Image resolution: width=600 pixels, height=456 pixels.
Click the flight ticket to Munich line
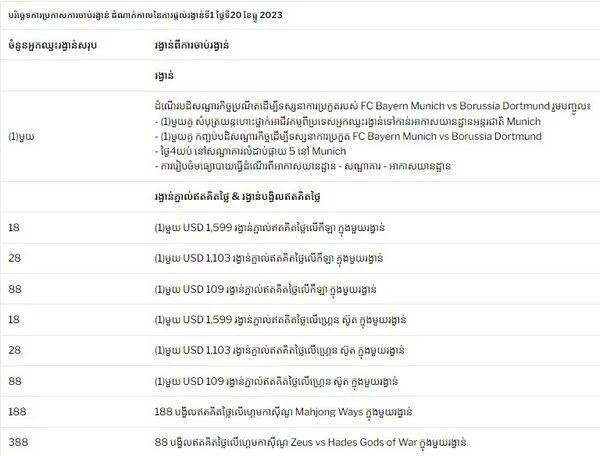(x=348, y=121)
